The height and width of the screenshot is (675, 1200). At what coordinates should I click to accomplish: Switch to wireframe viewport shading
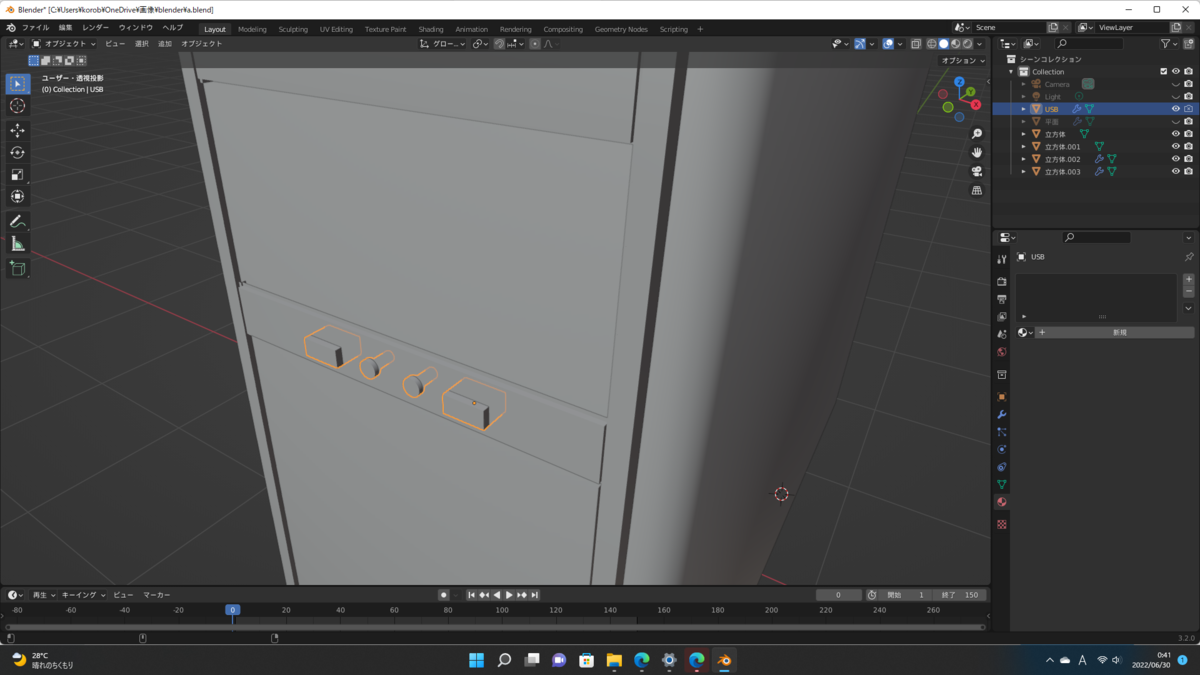click(932, 44)
